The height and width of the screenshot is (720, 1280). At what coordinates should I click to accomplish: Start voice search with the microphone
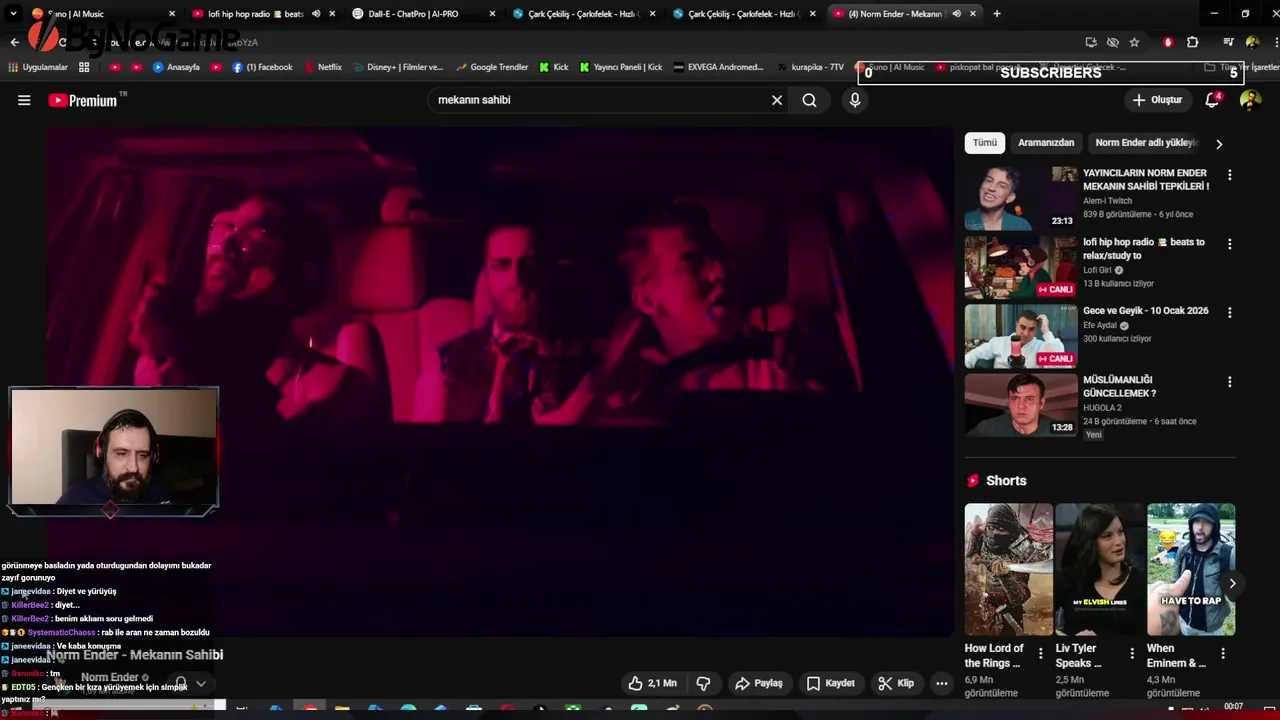[855, 100]
